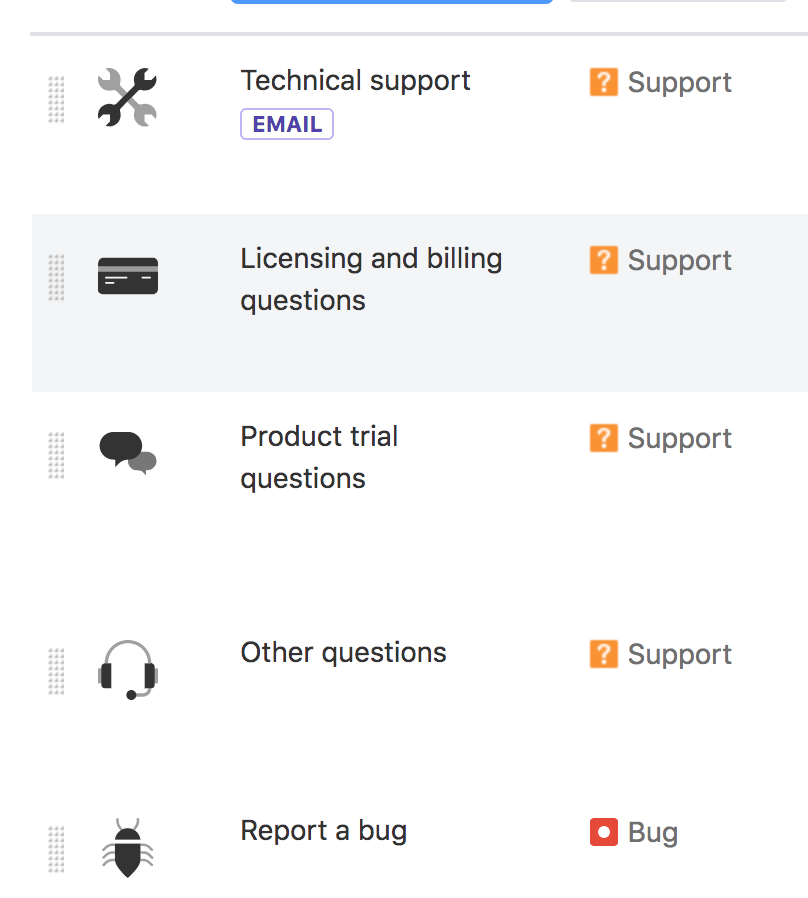Click the speech bubbles icon for Product trial
This screenshot has width=808, height=898.
pos(128,453)
